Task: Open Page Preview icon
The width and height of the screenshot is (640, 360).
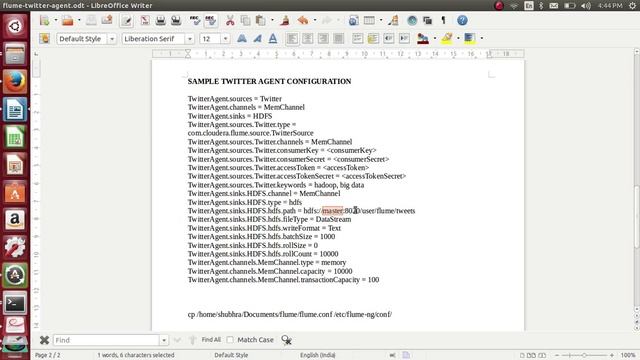Action: point(176,20)
